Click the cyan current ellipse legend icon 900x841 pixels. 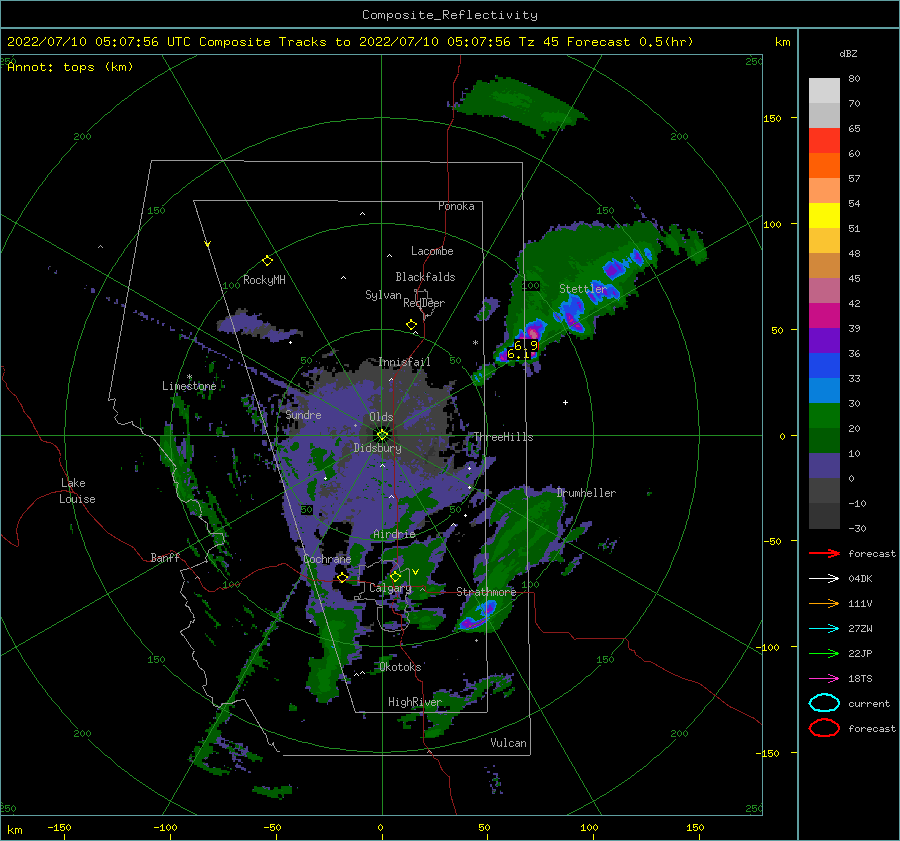point(824,703)
